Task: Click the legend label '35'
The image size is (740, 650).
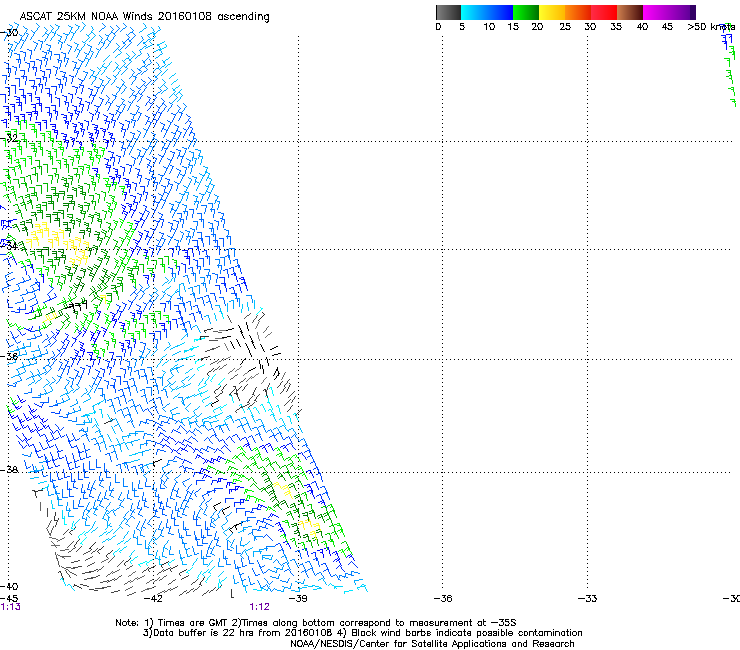Action: [616, 27]
